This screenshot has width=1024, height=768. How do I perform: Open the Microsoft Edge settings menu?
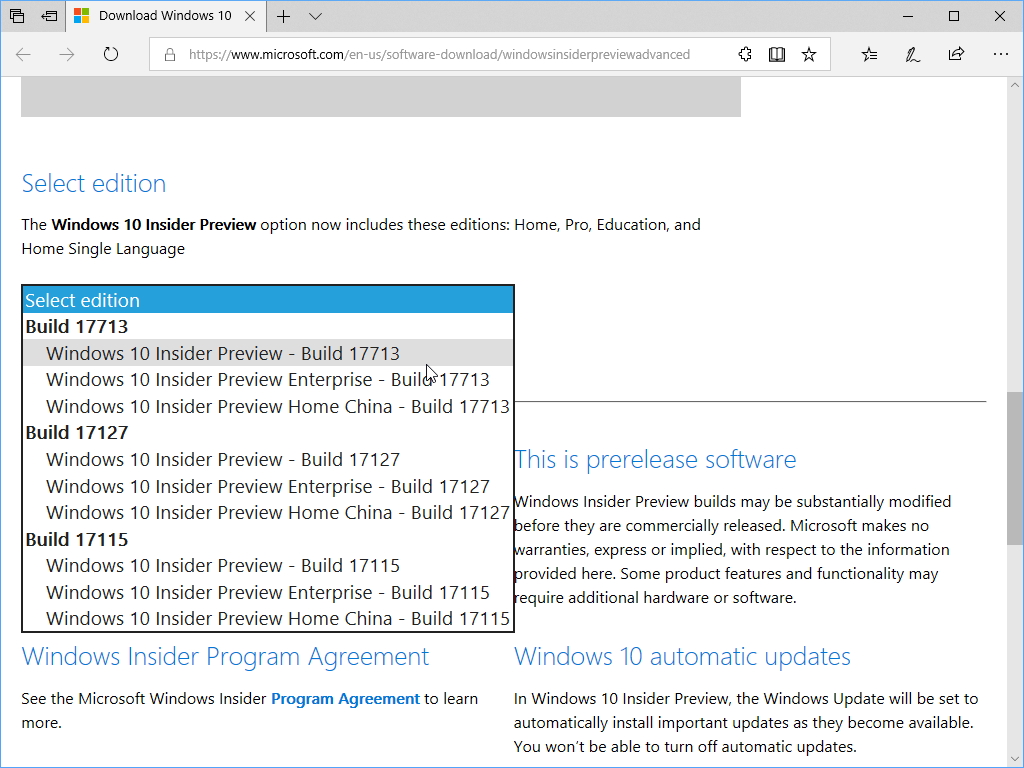[x=1001, y=54]
